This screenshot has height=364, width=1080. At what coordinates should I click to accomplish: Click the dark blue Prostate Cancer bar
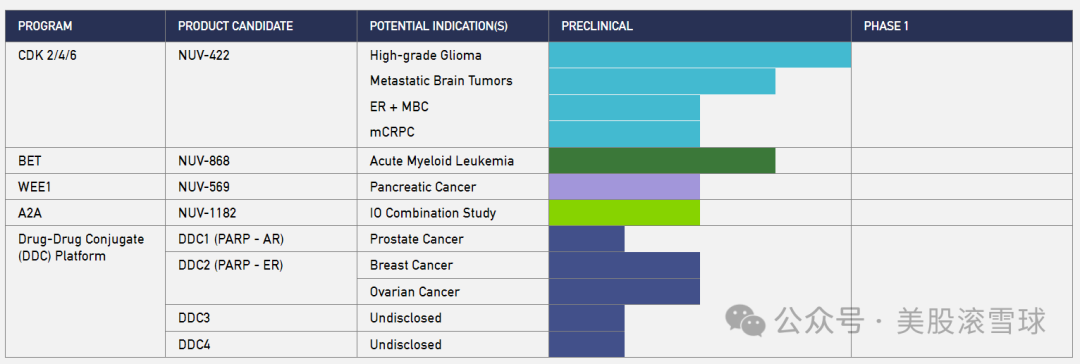click(x=586, y=239)
